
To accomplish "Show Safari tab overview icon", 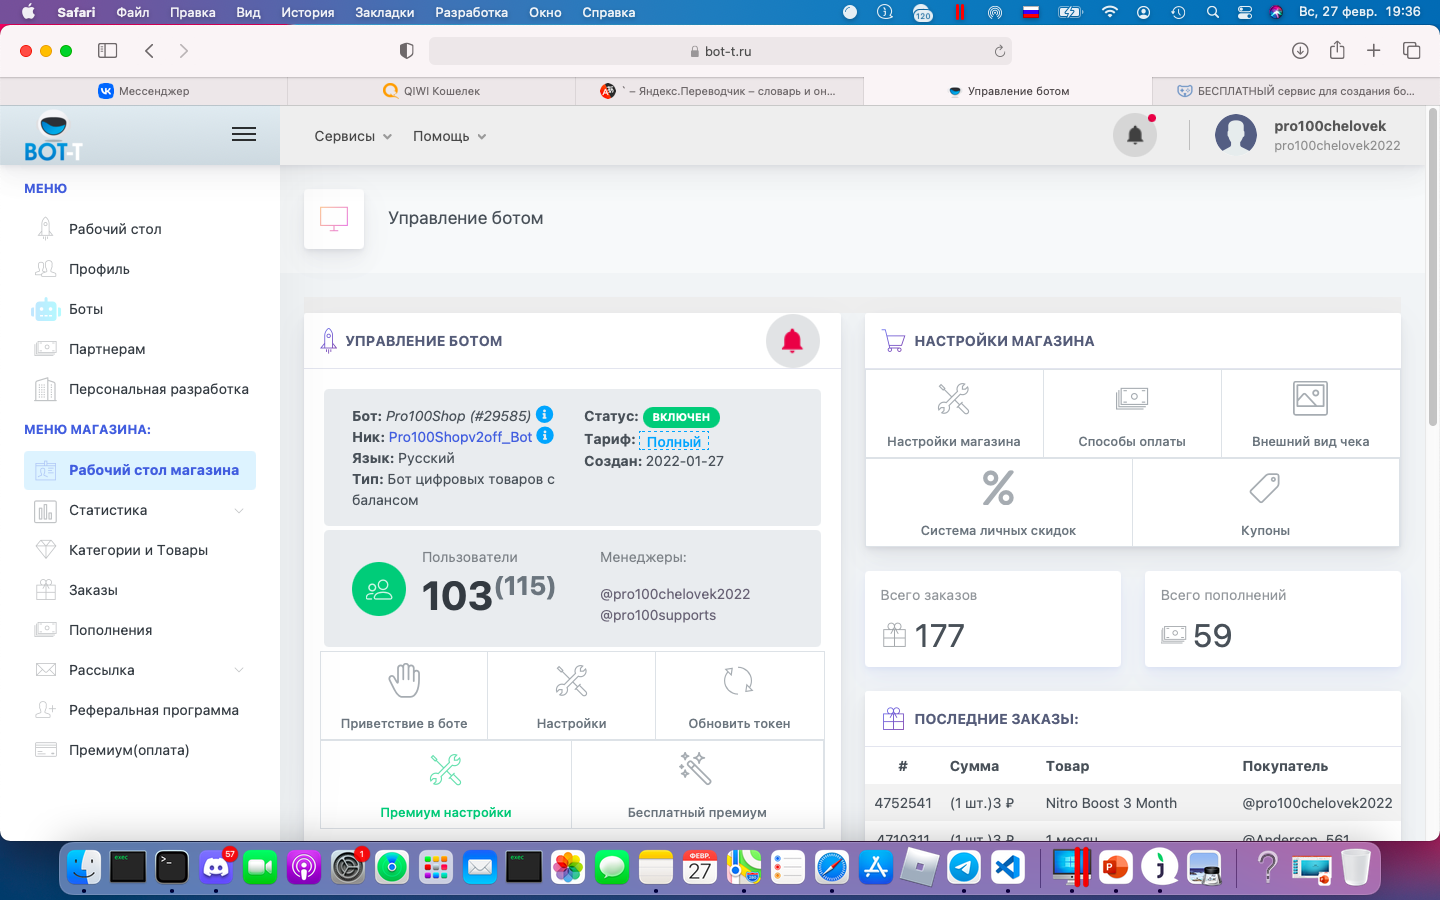I will pos(1412,51).
